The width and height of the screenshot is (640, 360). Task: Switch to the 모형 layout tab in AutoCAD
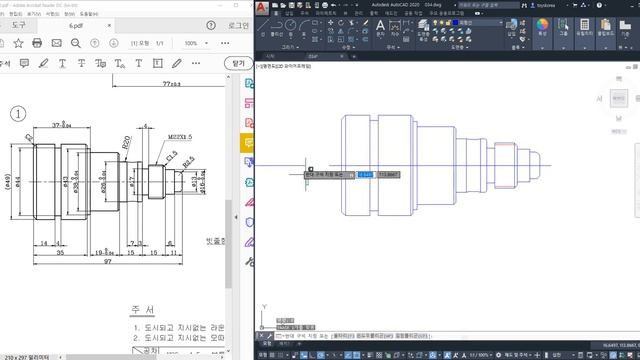pos(267,344)
